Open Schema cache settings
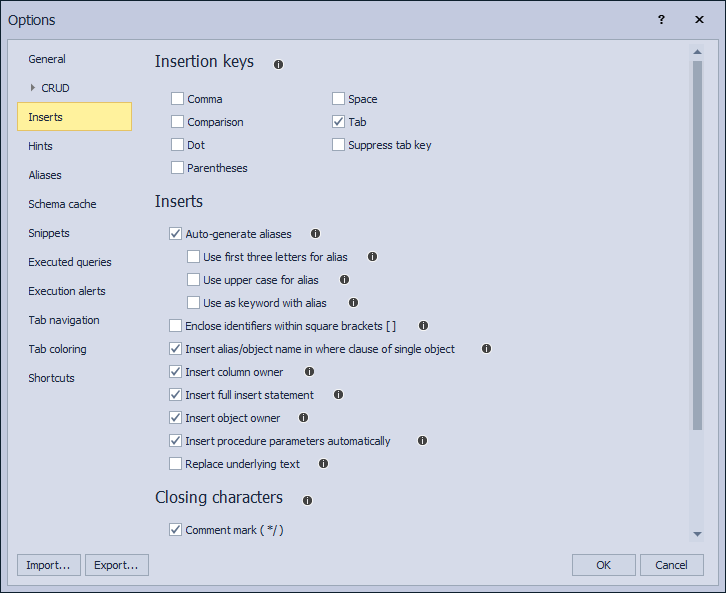 click(x=62, y=204)
